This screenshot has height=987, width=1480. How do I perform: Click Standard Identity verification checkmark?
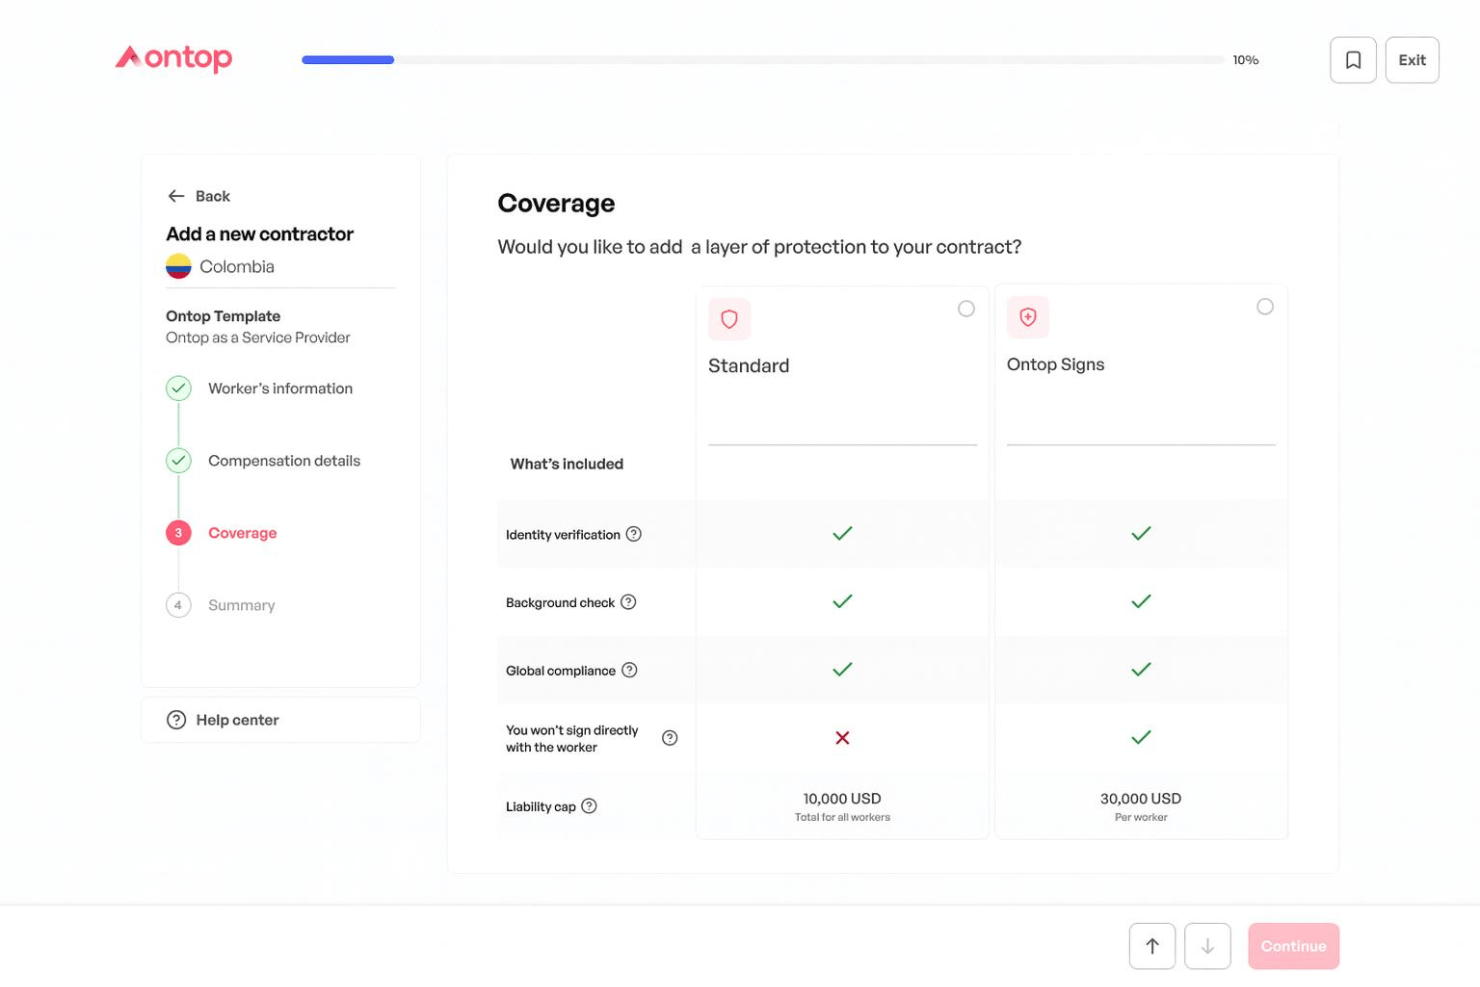click(x=842, y=533)
